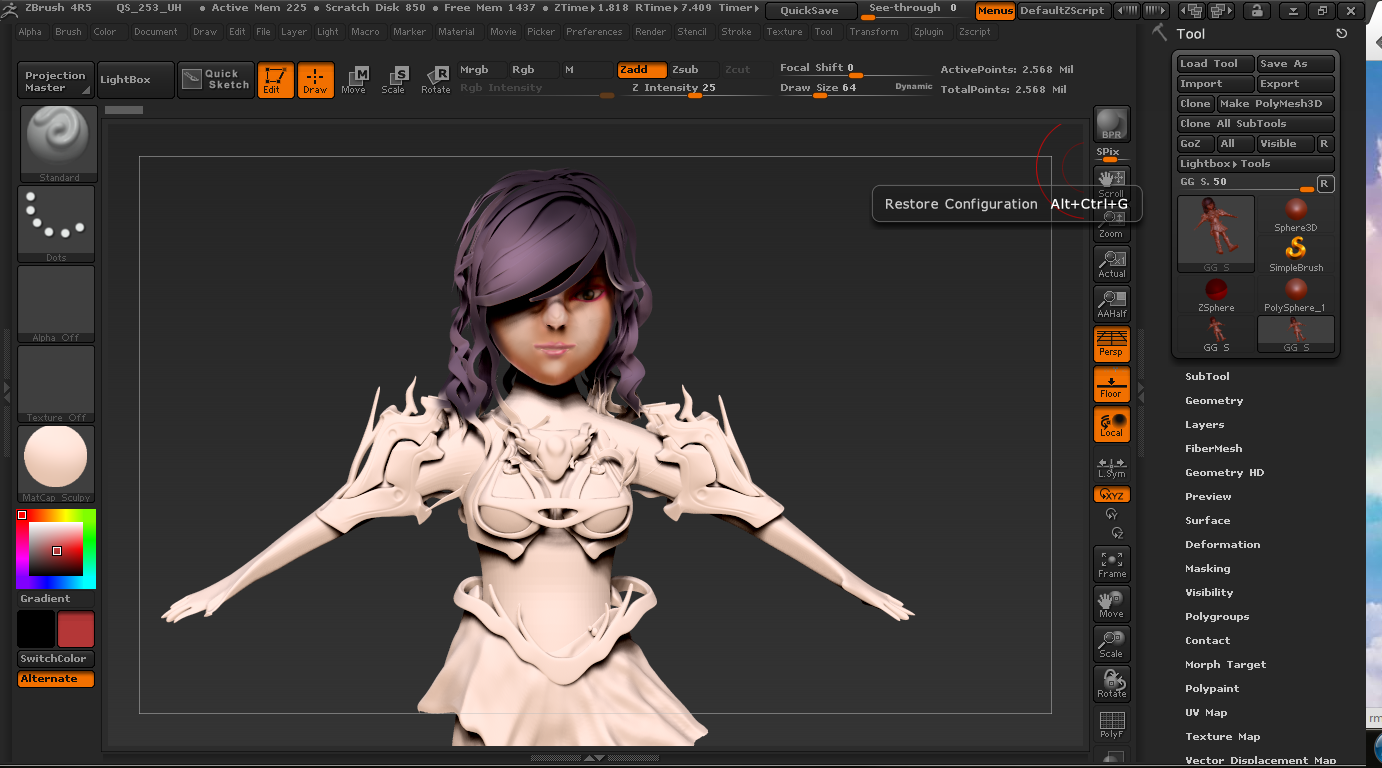This screenshot has height=768, width=1382.
Task: Expand the SubTool section
Action: 1207,377
